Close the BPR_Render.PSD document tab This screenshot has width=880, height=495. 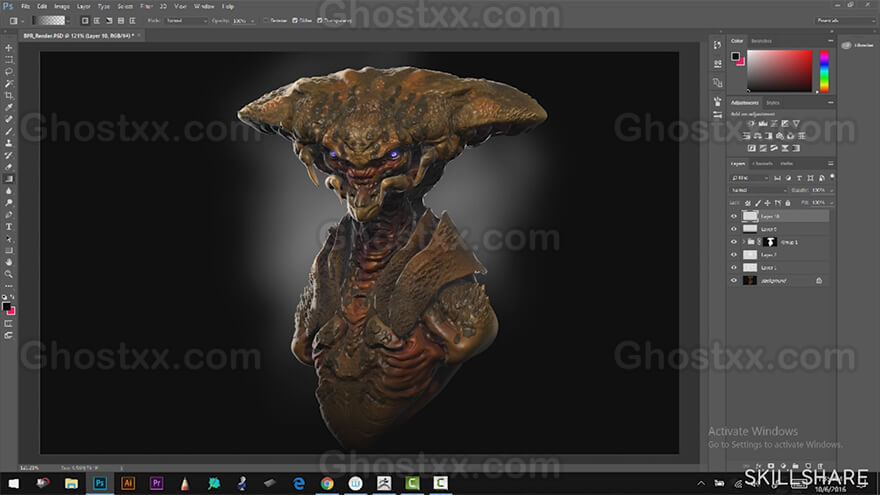coord(139,35)
